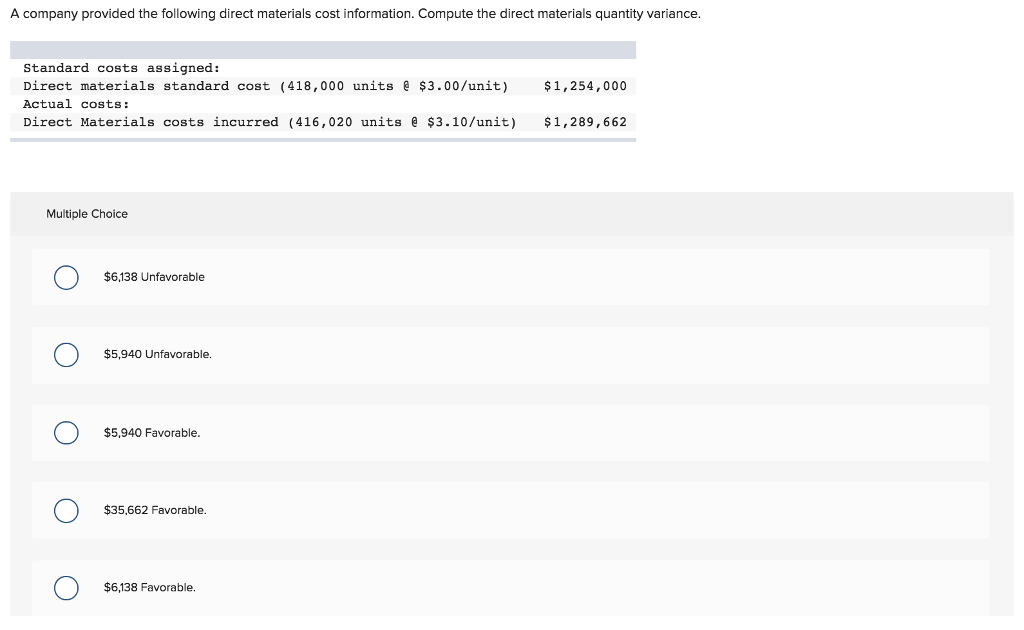Click the "Standard costs assigned:" table line
This screenshot has width=1024, height=630.
coord(121,68)
